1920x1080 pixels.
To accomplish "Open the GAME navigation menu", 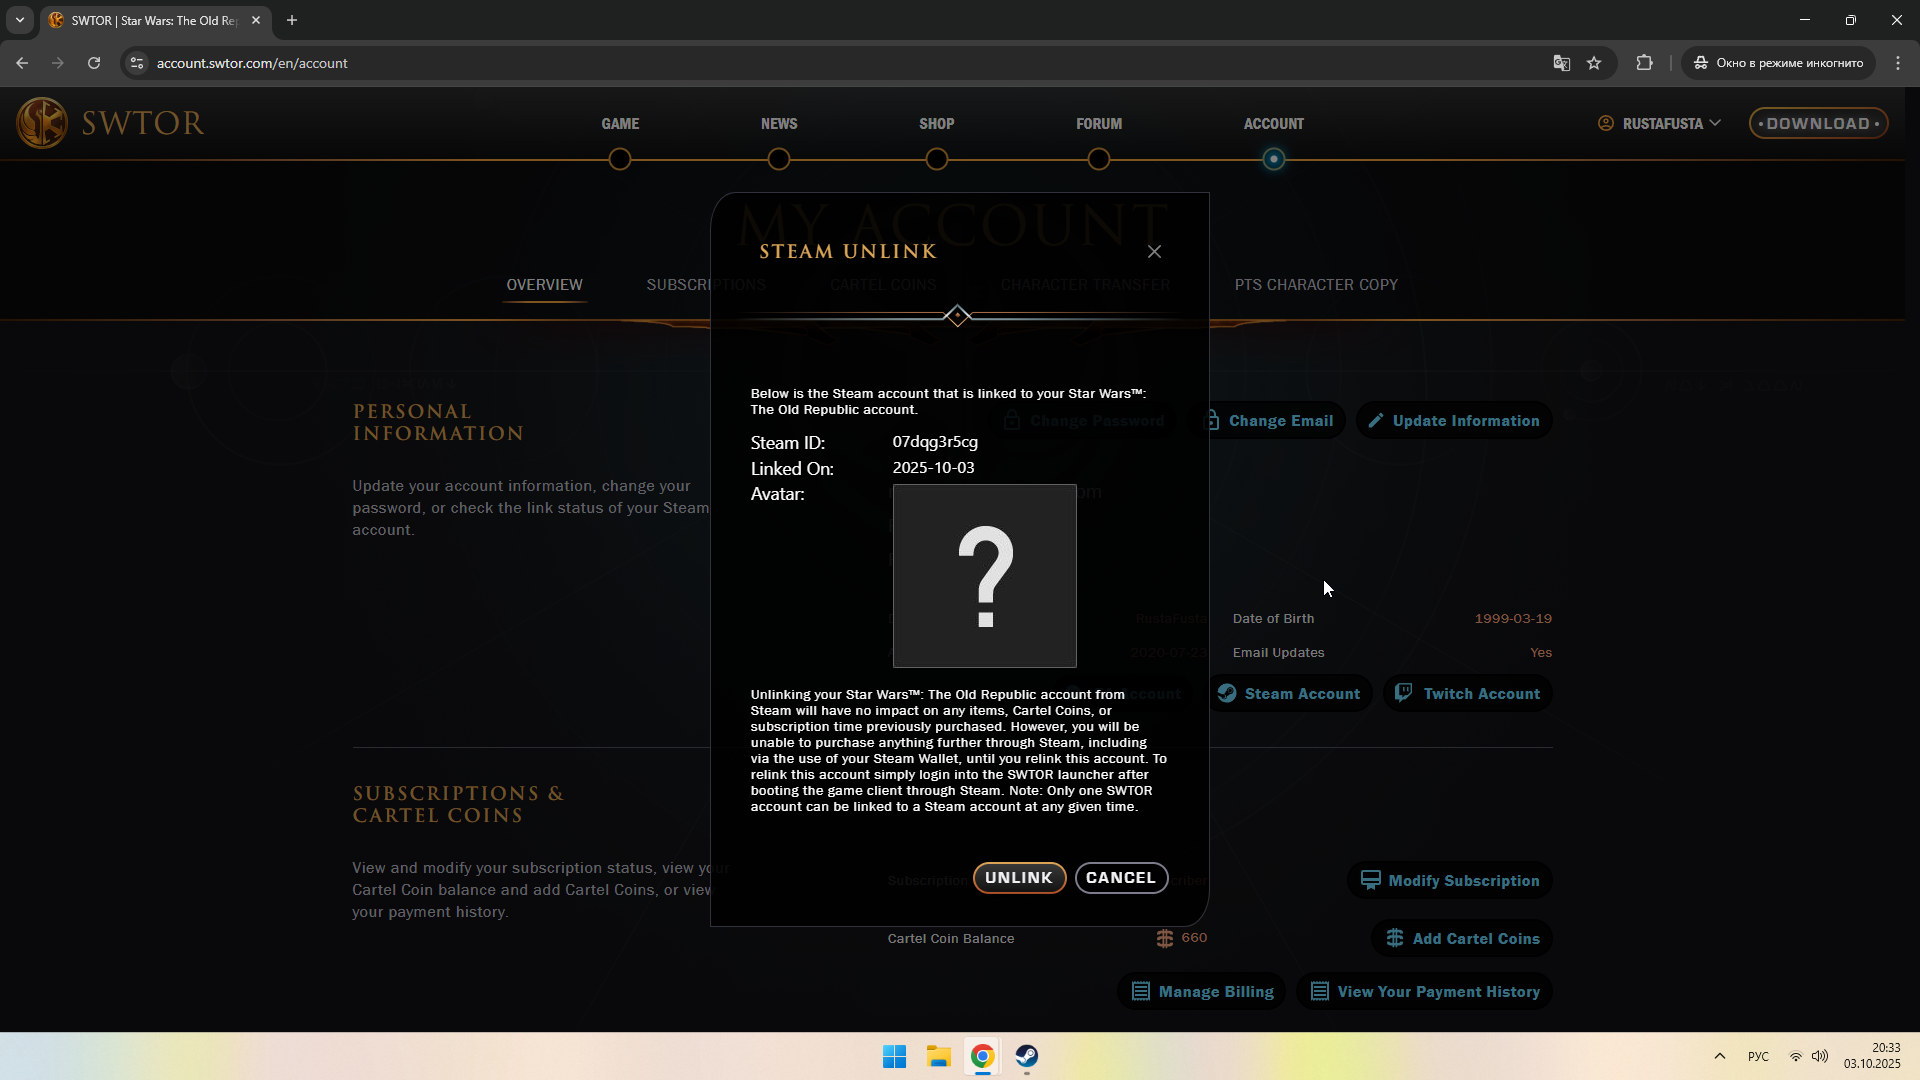I will [620, 124].
